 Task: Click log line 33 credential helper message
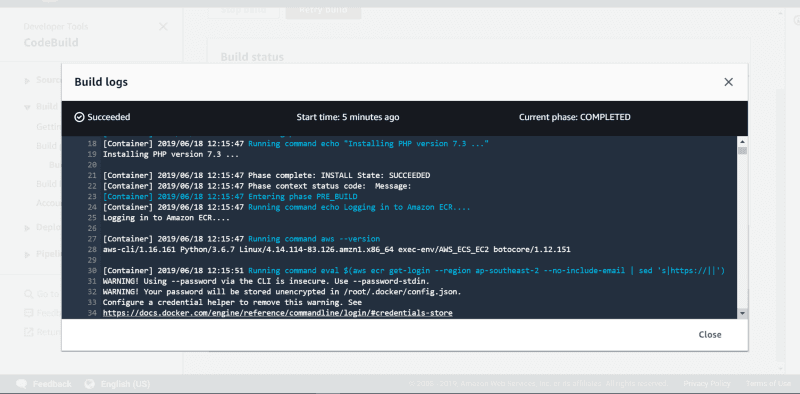[233, 302]
